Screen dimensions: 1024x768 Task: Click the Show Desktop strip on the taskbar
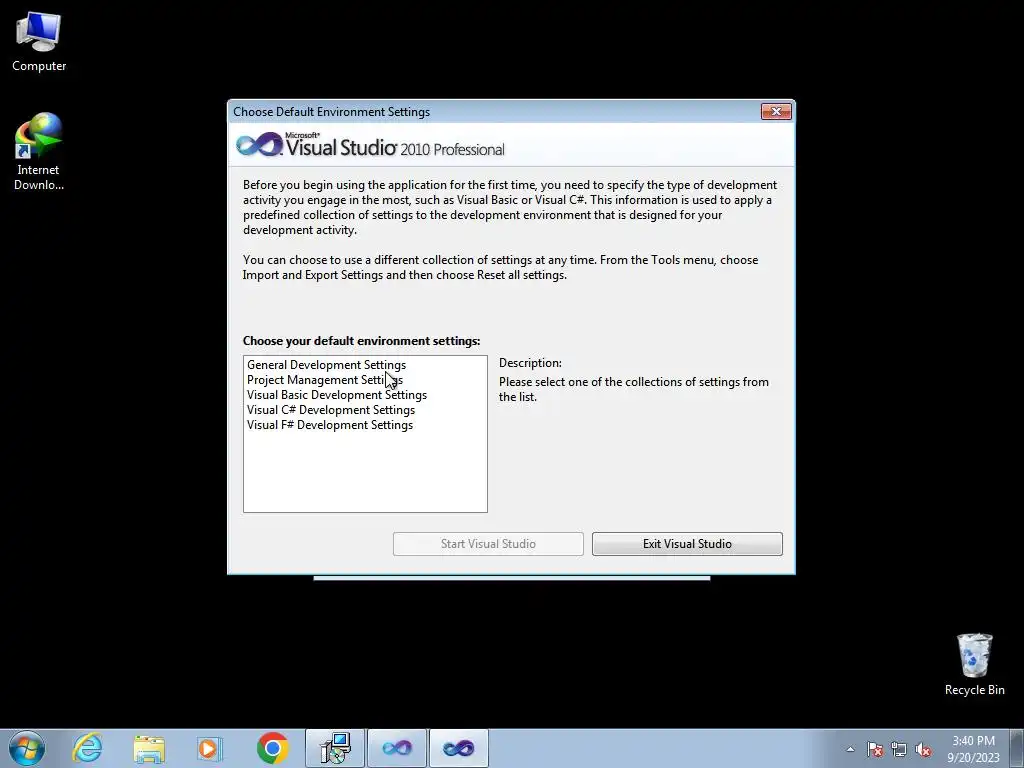click(1017, 748)
